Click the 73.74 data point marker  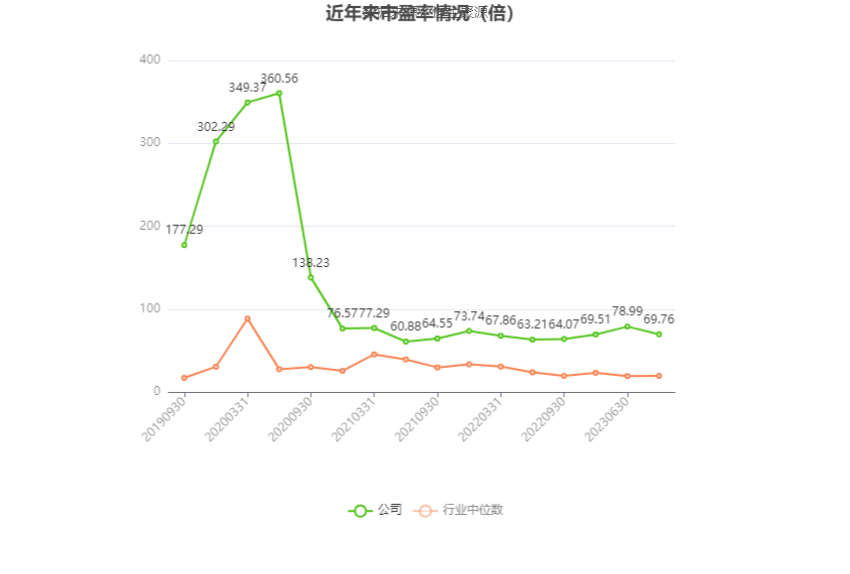[x=469, y=331]
